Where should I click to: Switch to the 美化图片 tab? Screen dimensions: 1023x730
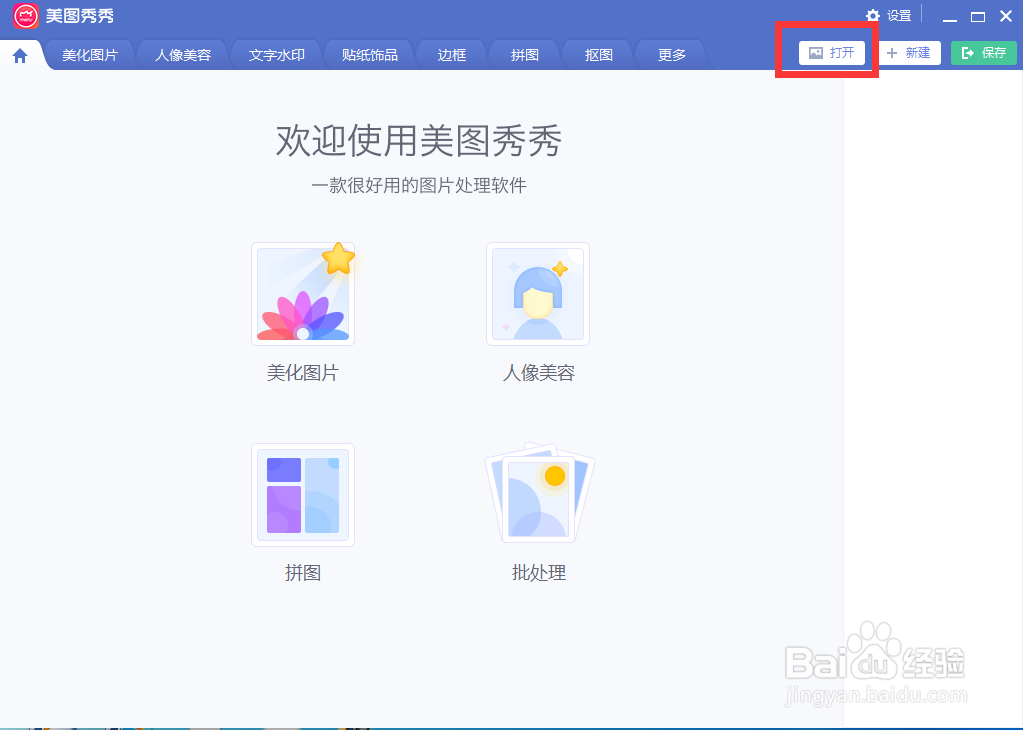click(89, 55)
